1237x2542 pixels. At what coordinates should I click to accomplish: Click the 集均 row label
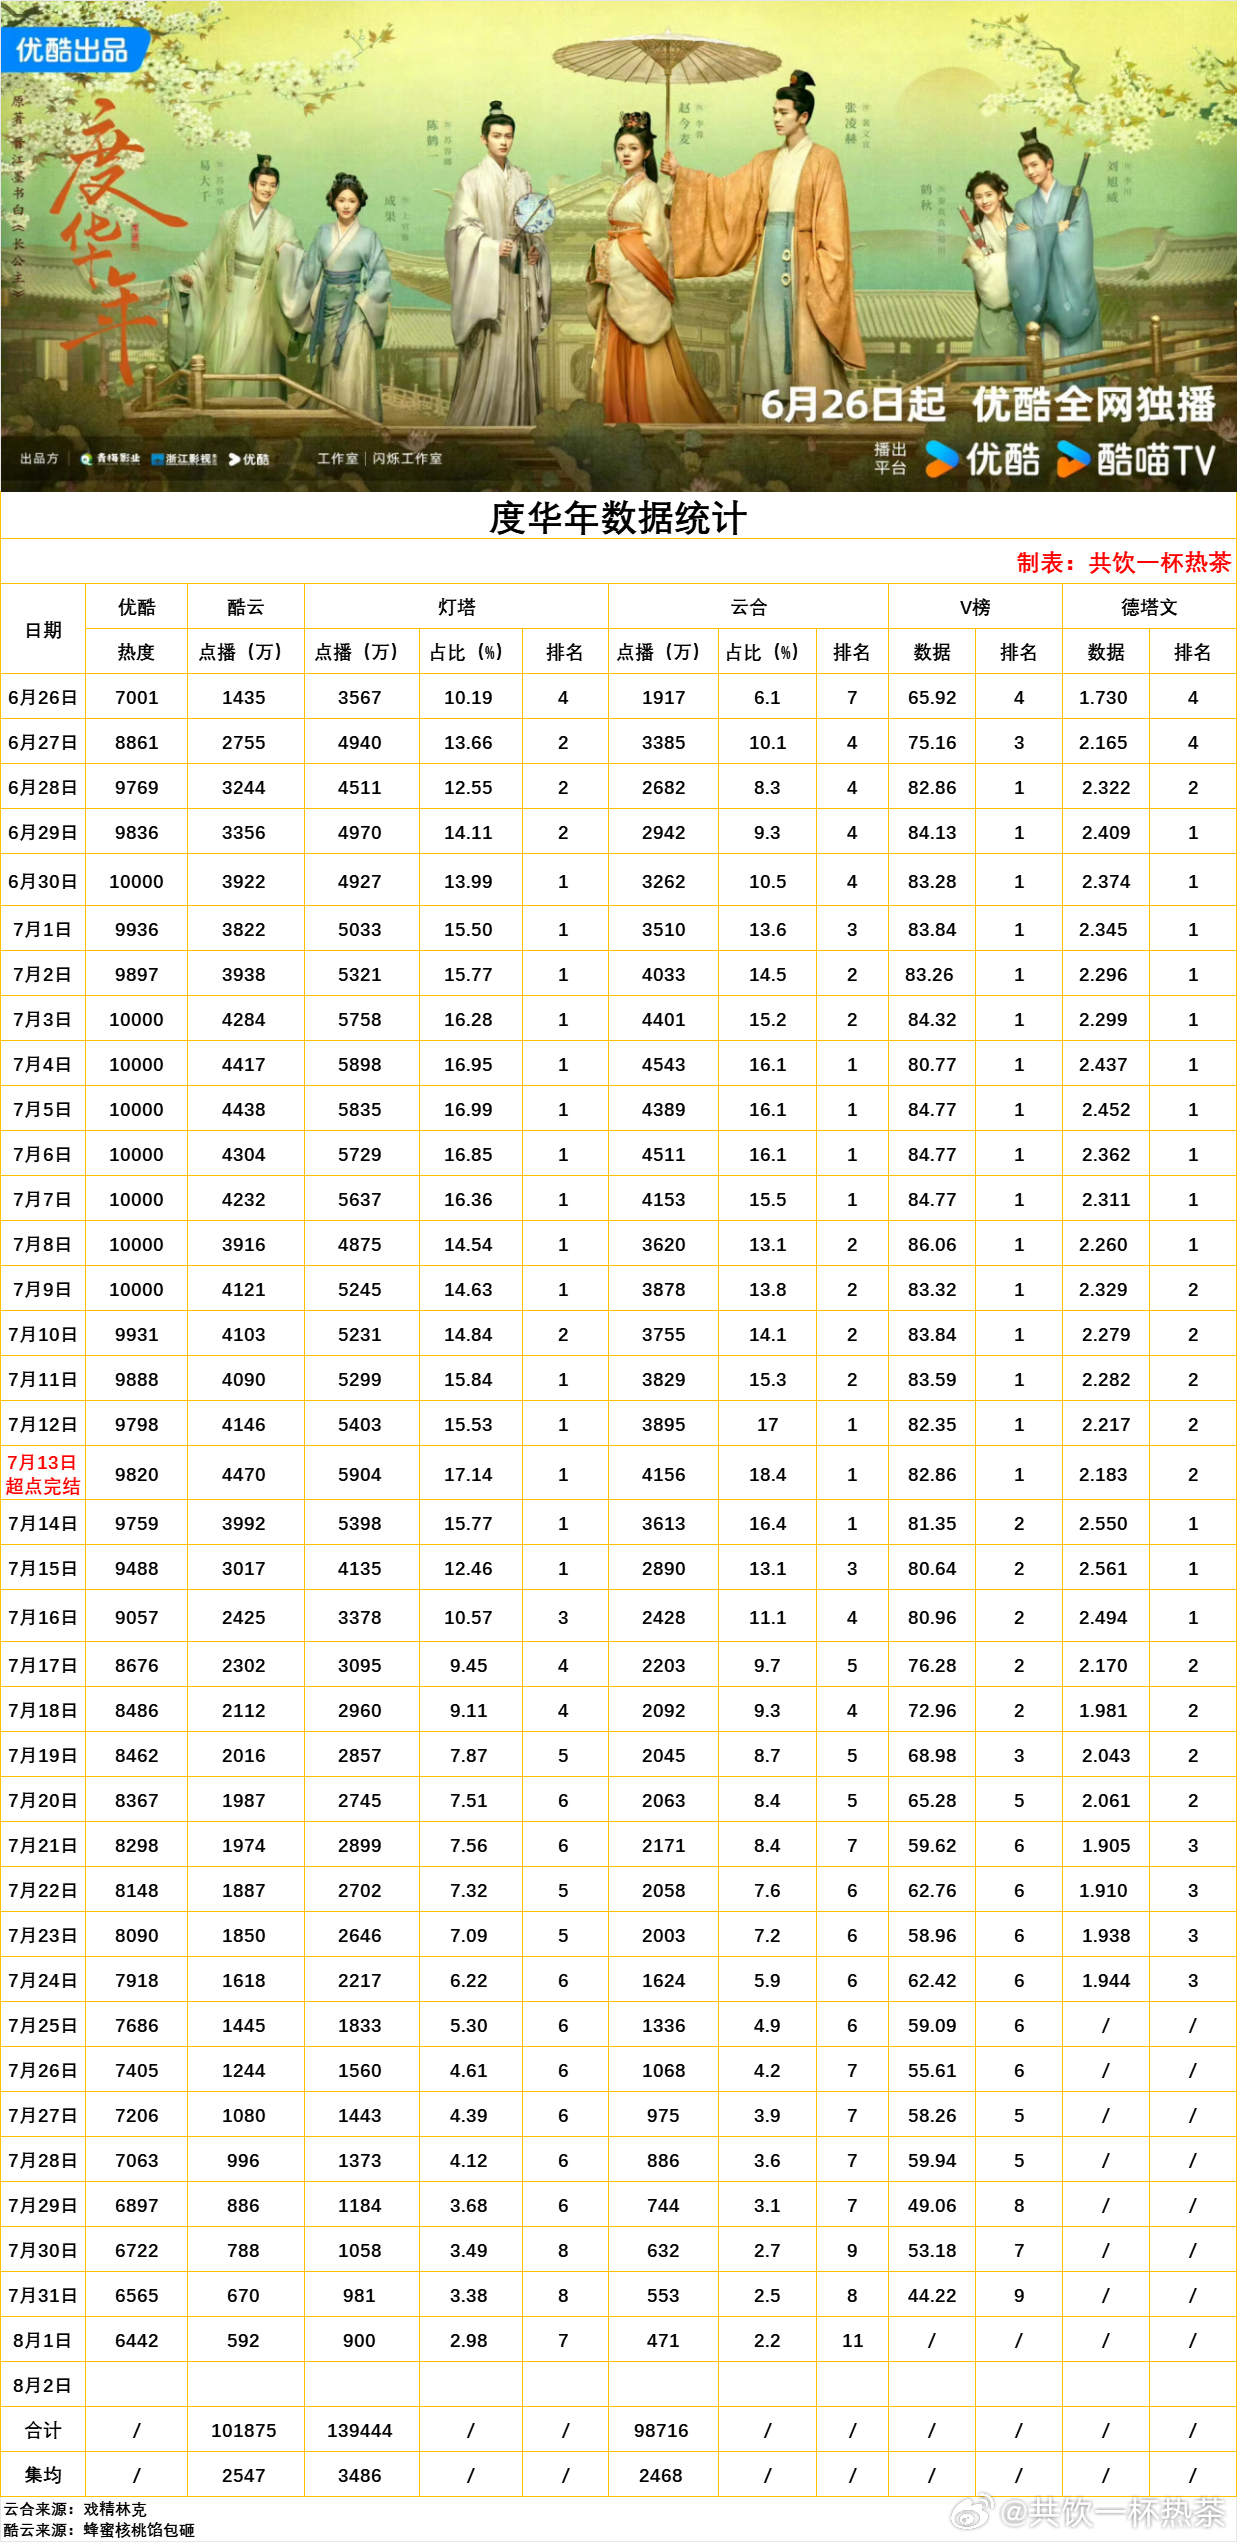[x=43, y=2475]
